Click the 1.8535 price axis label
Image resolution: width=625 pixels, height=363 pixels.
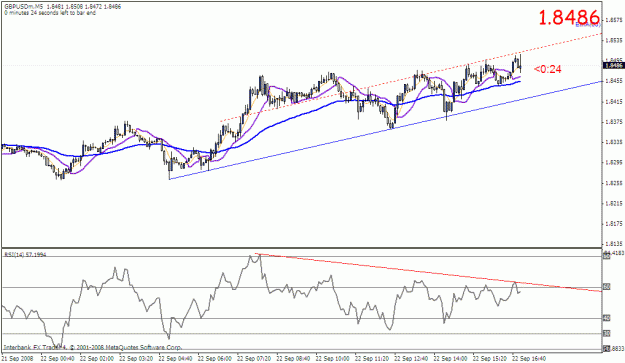(x=614, y=40)
